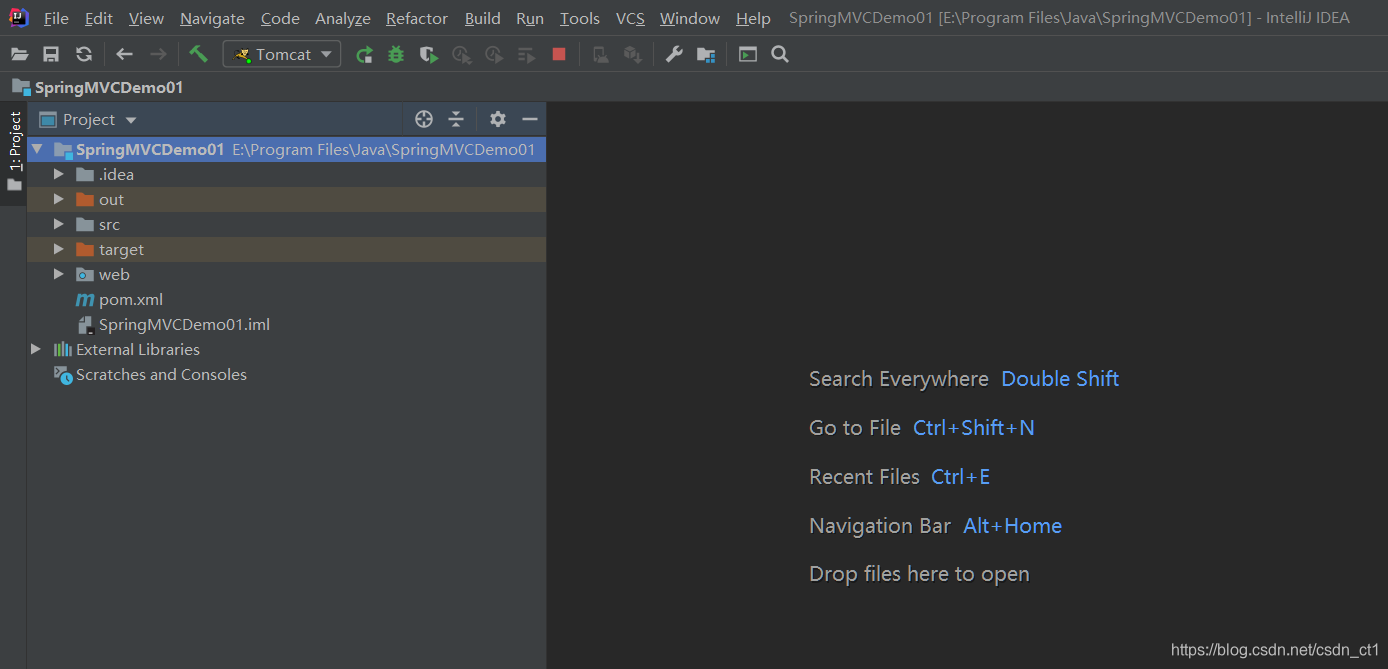
Task: Collapse the SpringMVCDemo01 root node arrow
Action: (x=37, y=150)
